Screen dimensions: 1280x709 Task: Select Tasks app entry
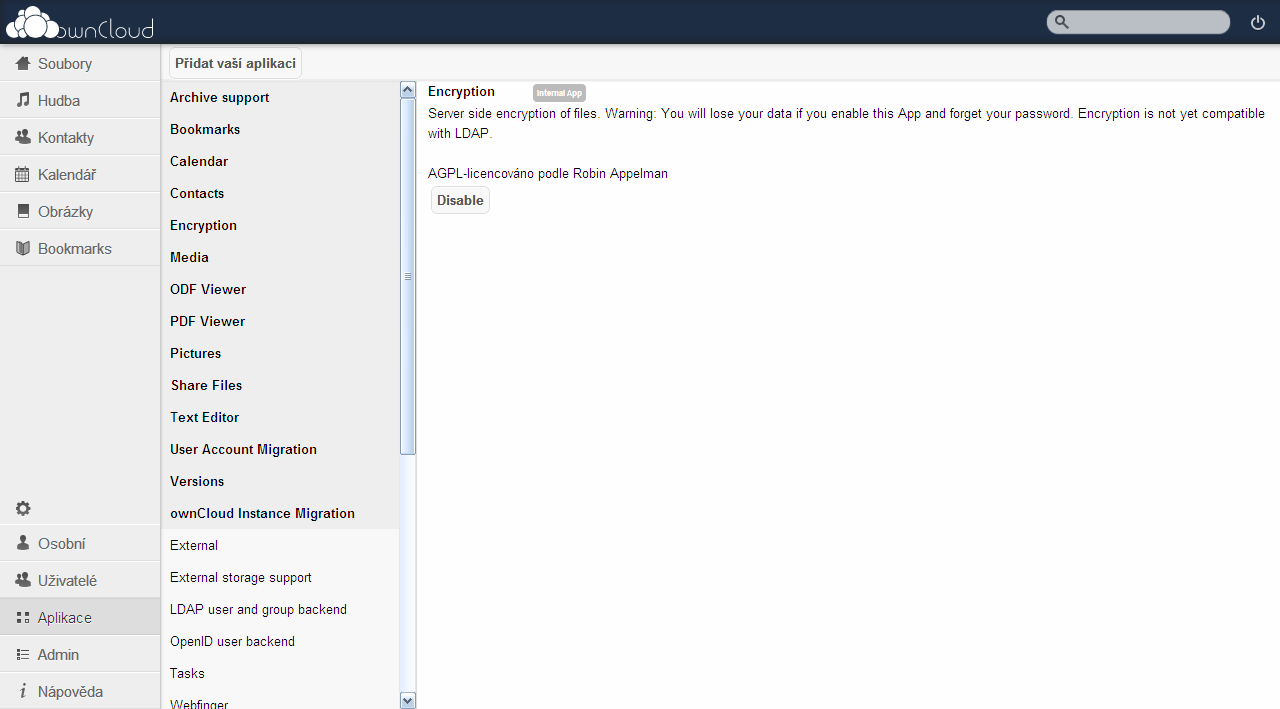pyautogui.click(x=280, y=673)
